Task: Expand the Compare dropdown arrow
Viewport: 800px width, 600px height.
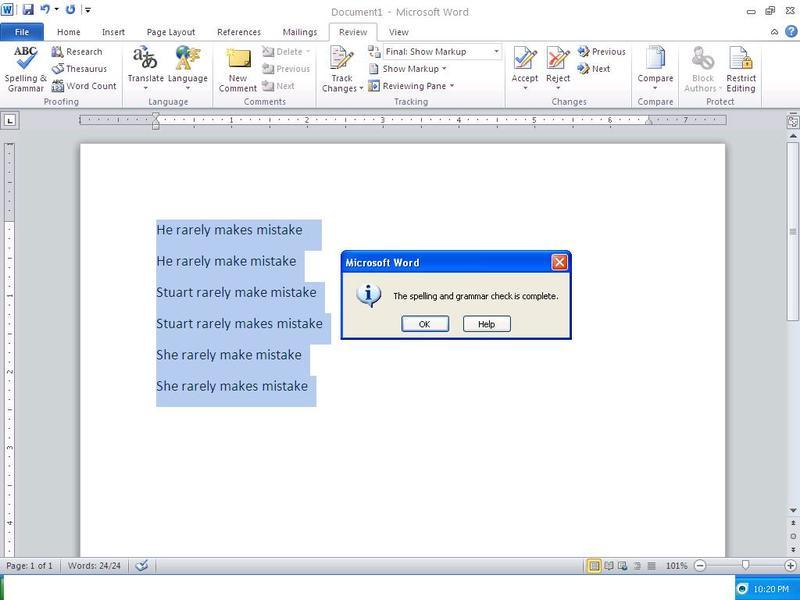Action: pyautogui.click(x=655, y=88)
